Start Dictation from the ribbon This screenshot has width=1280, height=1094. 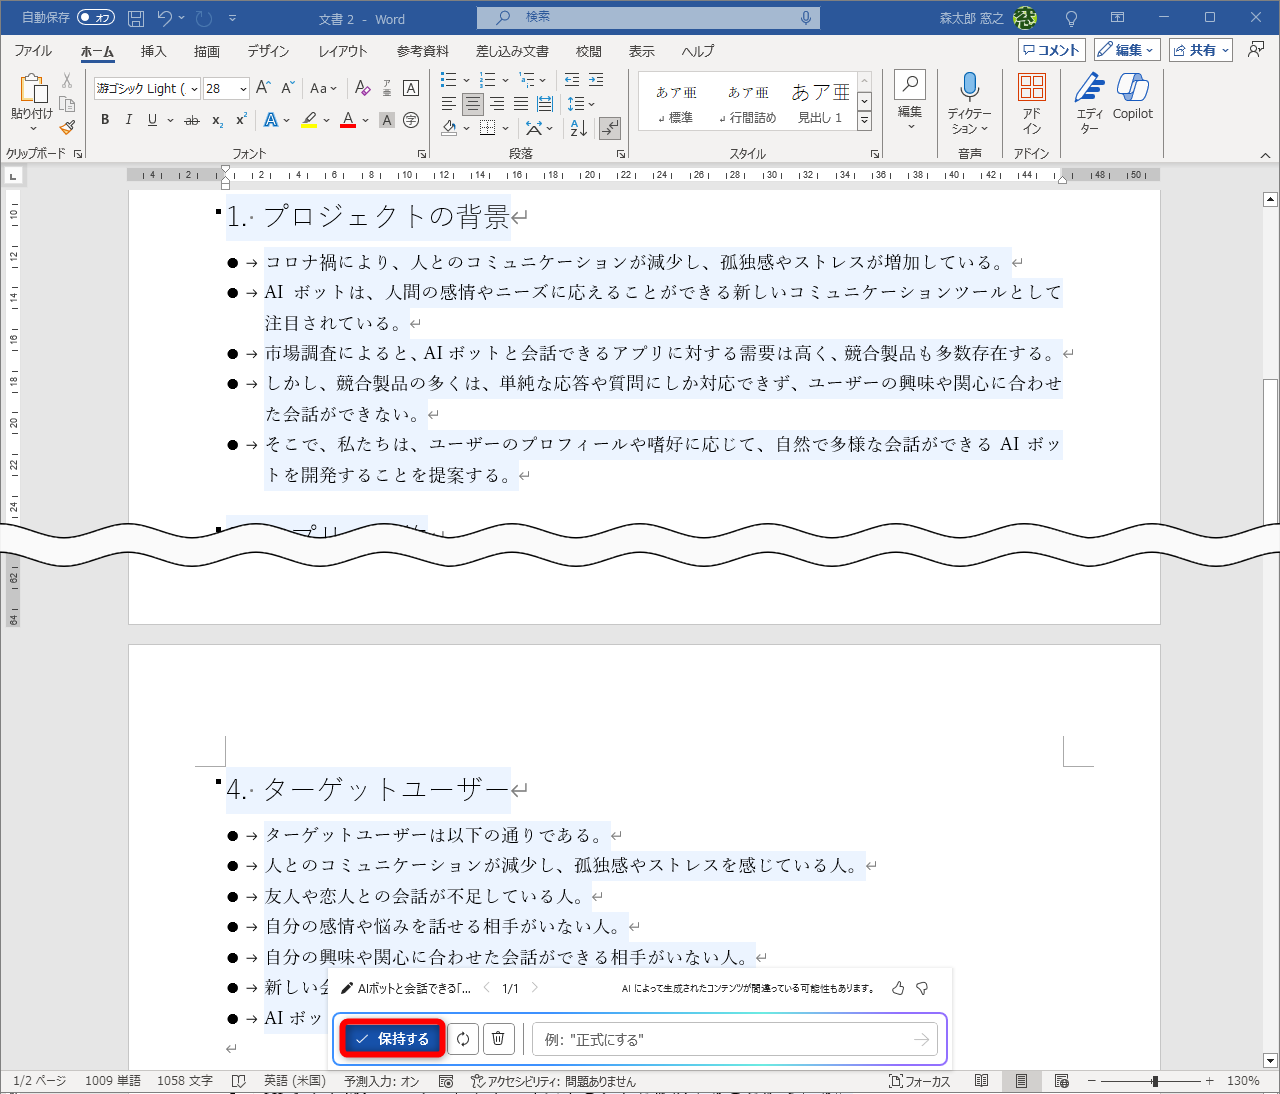(969, 100)
